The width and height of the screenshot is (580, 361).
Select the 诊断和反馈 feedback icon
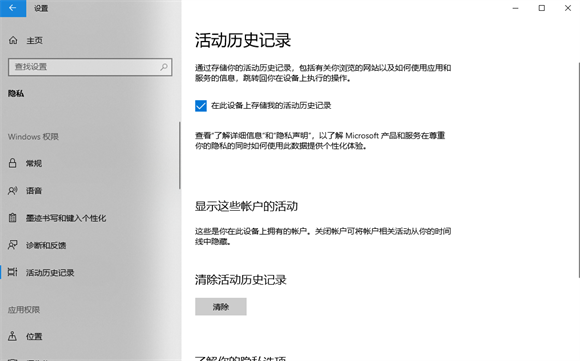pyautogui.click(x=13, y=245)
